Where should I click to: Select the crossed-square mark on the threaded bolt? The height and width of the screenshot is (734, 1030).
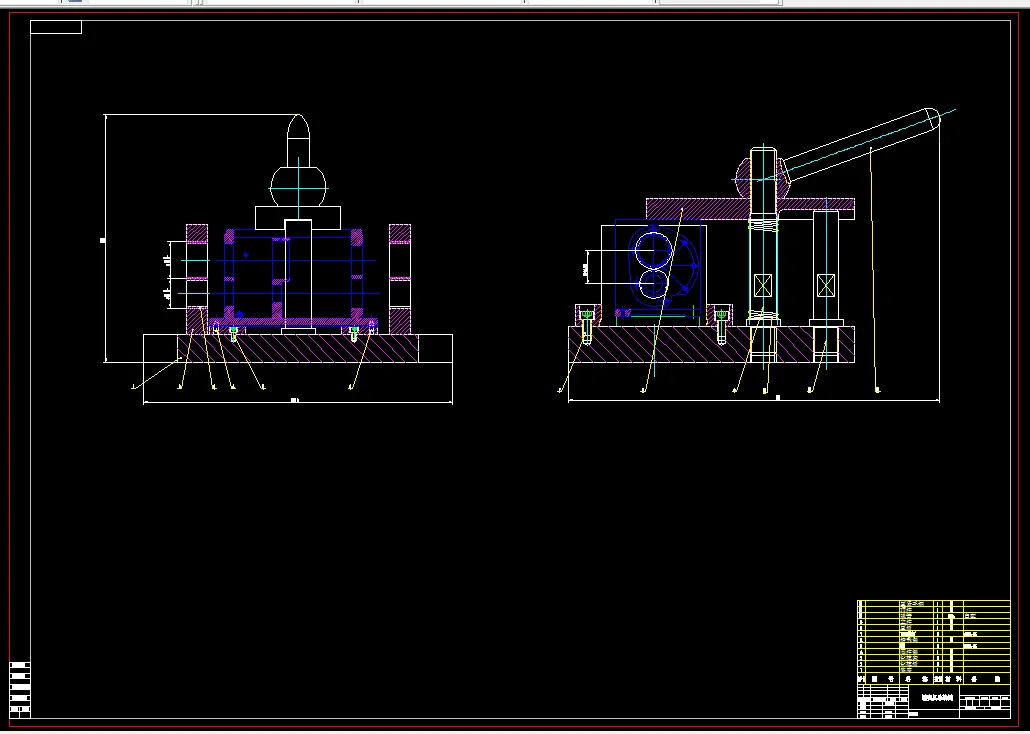[763, 285]
